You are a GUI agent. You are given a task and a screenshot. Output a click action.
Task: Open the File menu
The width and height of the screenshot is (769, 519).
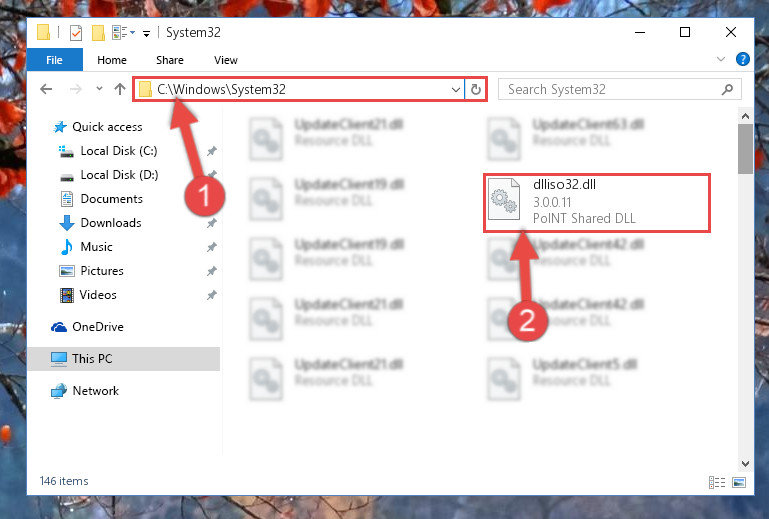click(54, 60)
